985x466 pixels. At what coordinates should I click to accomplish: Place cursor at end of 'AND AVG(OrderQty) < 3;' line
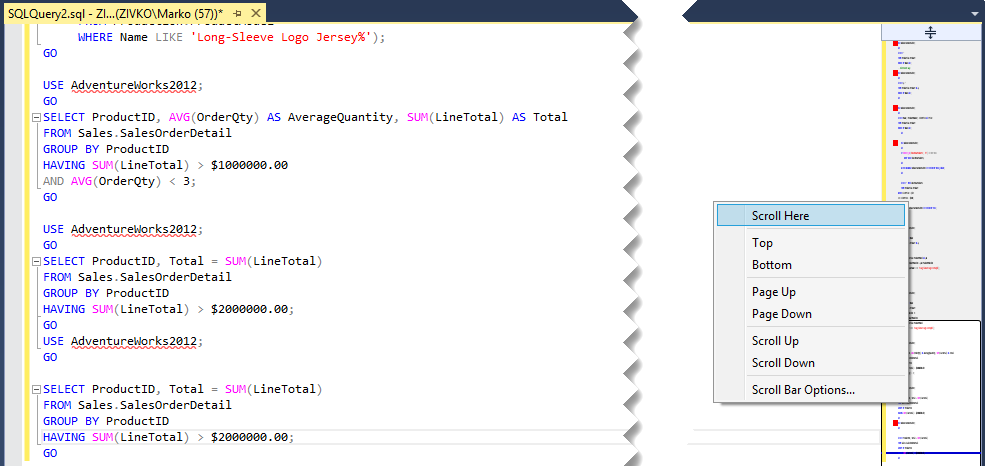tap(198, 182)
